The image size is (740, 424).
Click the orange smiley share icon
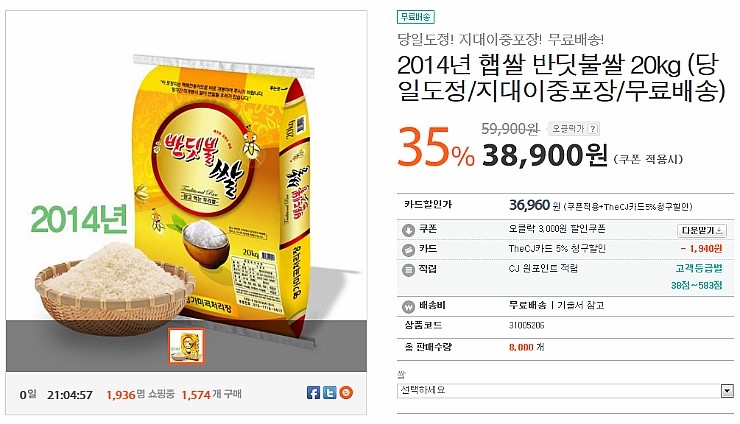point(346,392)
